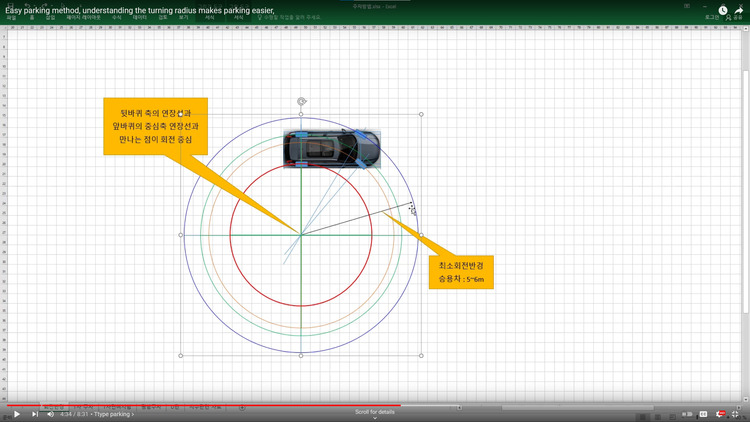Open the video settings gear
The image size is (750, 422).
[720, 414]
